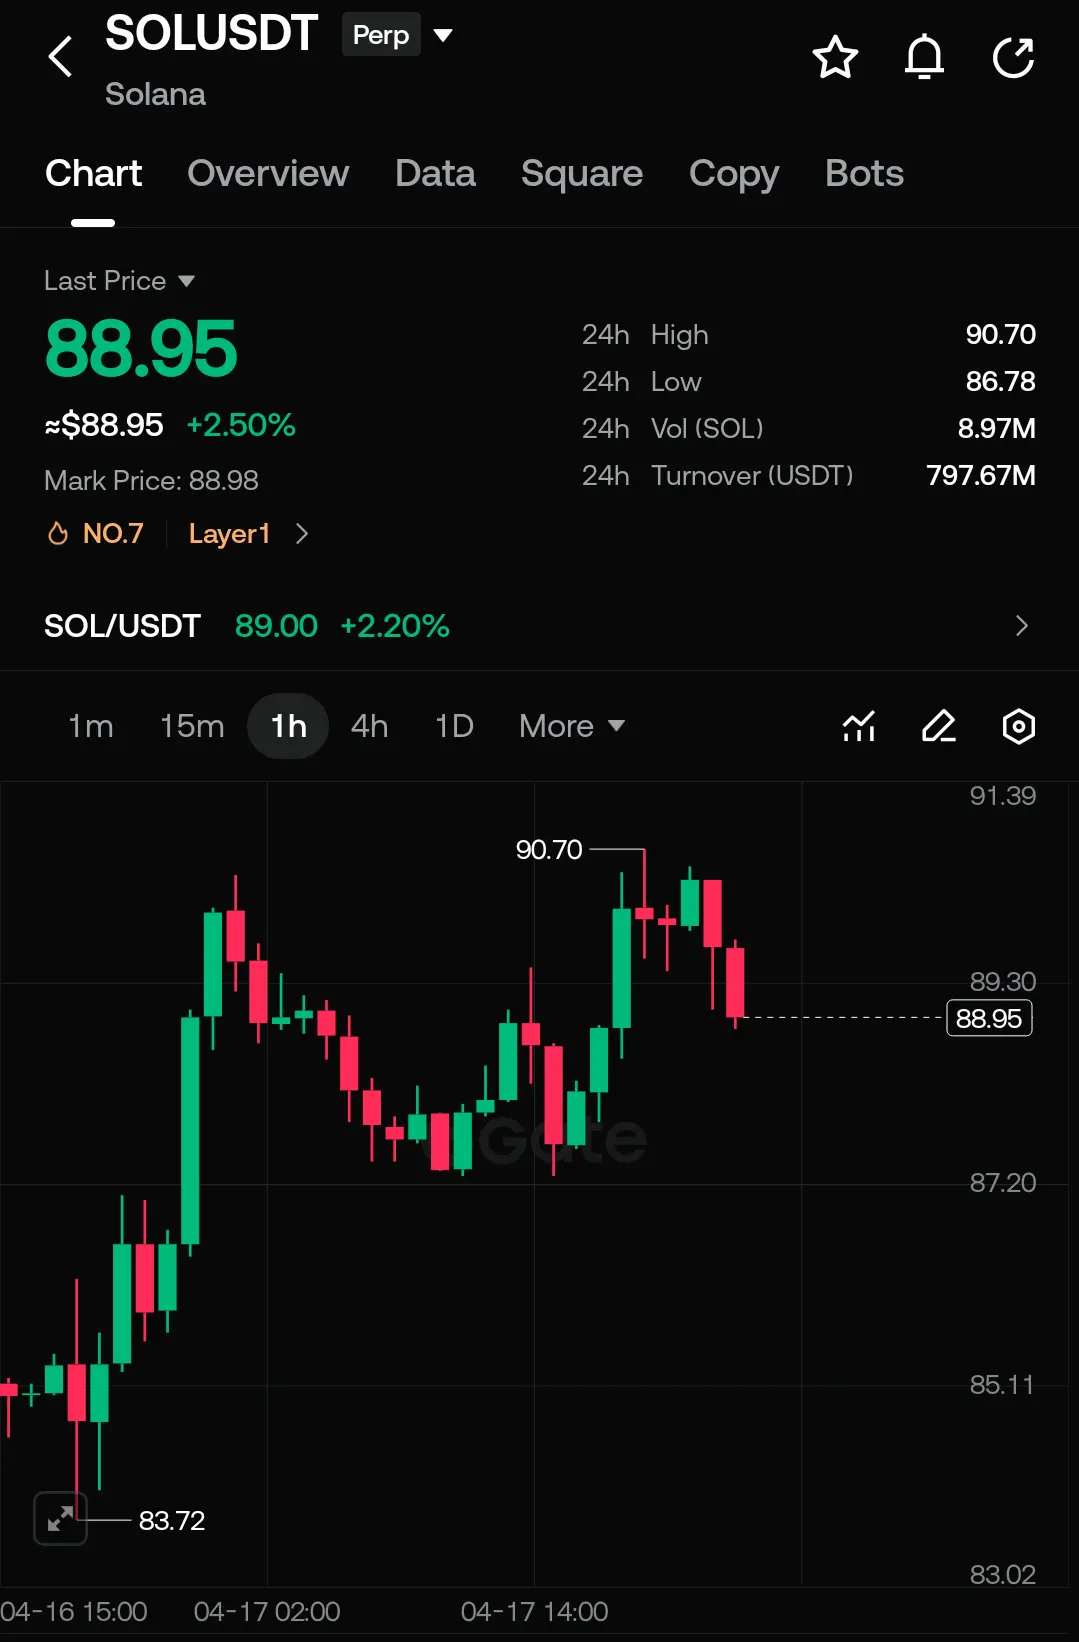This screenshot has height=1642, width=1079.
Task: Select the 15m timeframe
Action: click(192, 726)
